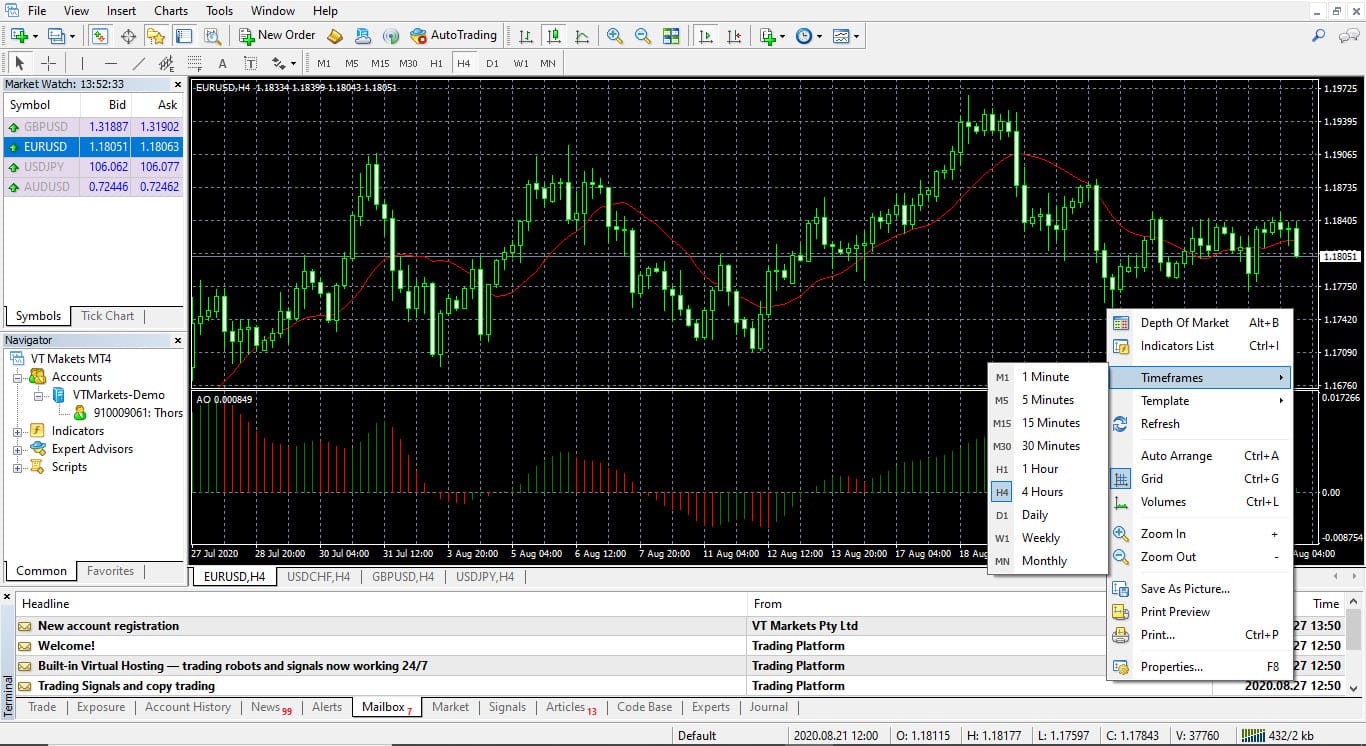This screenshot has width=1366, height=746.
Task: Open the New Chart dropdown arrow
Action: click(x=35, y=36)
